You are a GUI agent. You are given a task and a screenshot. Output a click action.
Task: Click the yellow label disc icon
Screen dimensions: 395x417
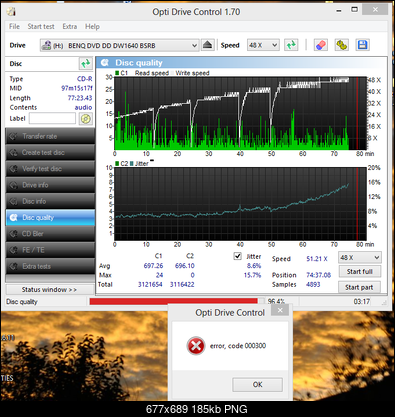pos(86,119)
